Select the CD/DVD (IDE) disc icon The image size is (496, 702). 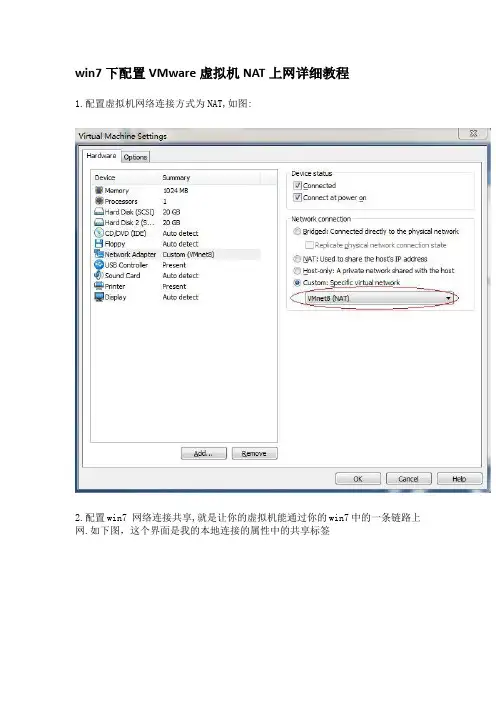click(x=99, y=233)
